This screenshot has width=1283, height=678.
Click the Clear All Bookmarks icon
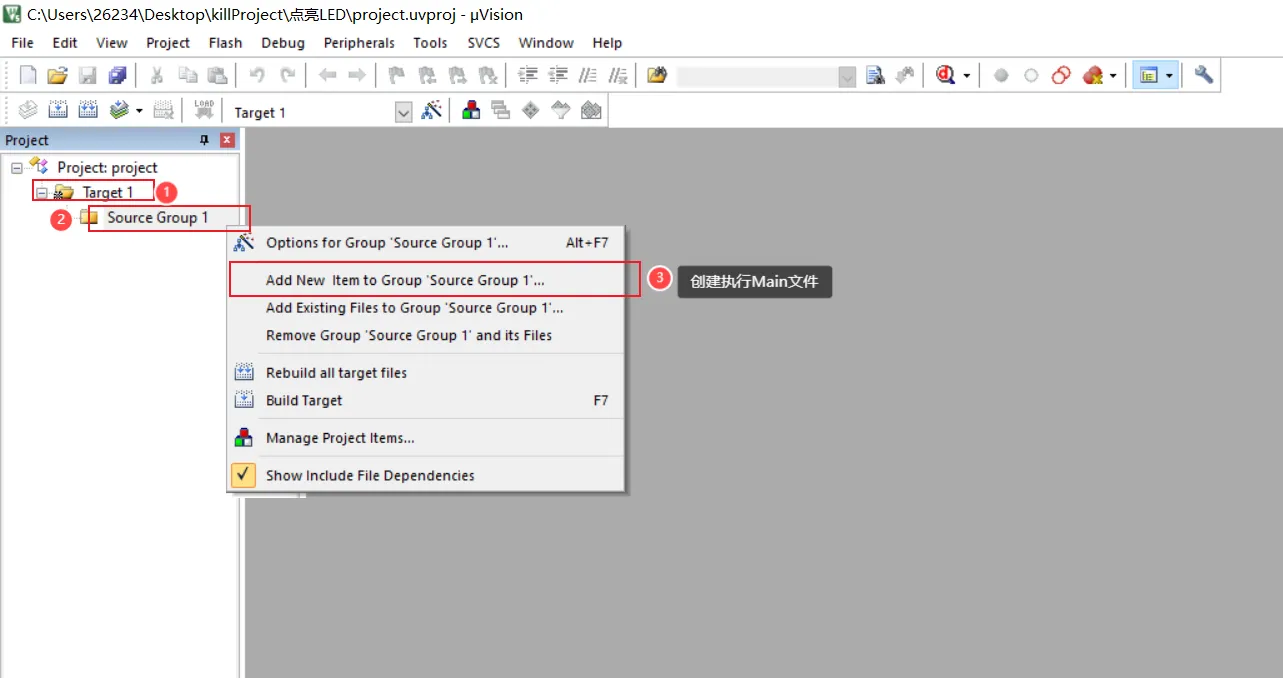(x=487, y=75)
